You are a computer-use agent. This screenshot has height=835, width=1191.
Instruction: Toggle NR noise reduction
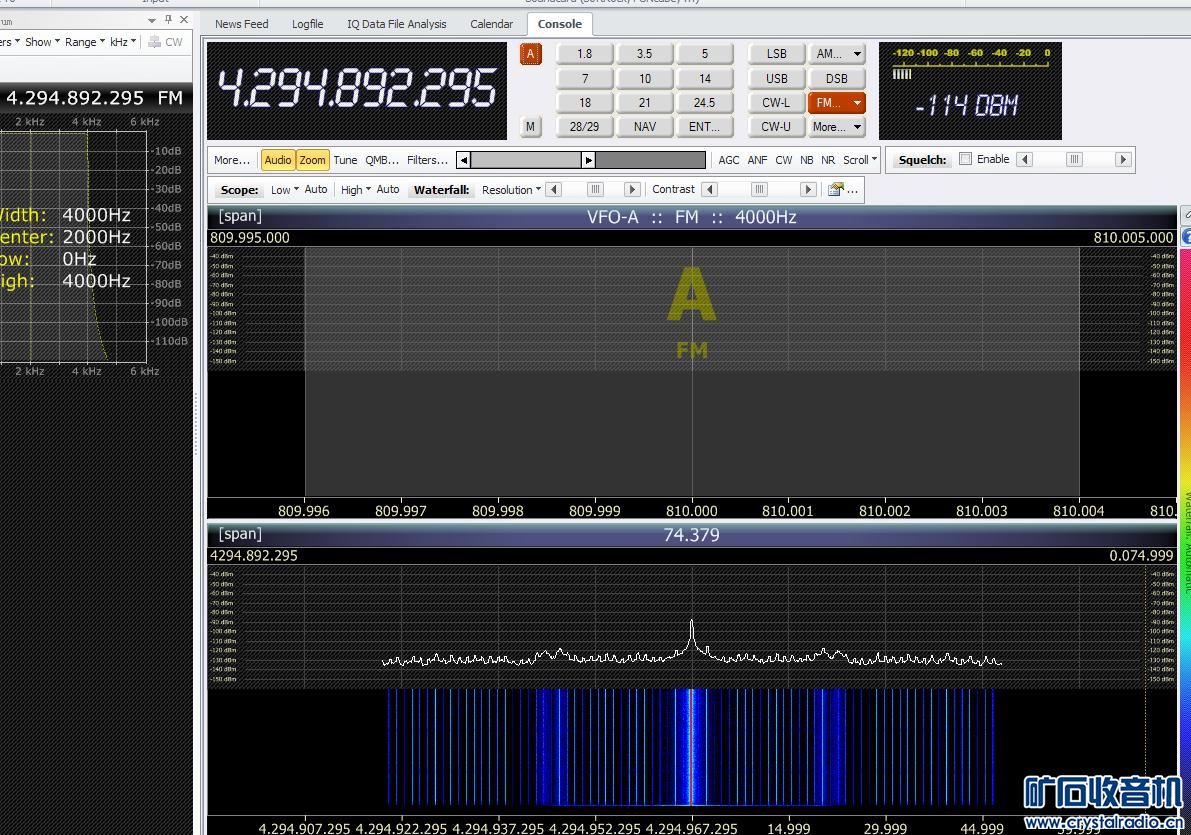828,160
